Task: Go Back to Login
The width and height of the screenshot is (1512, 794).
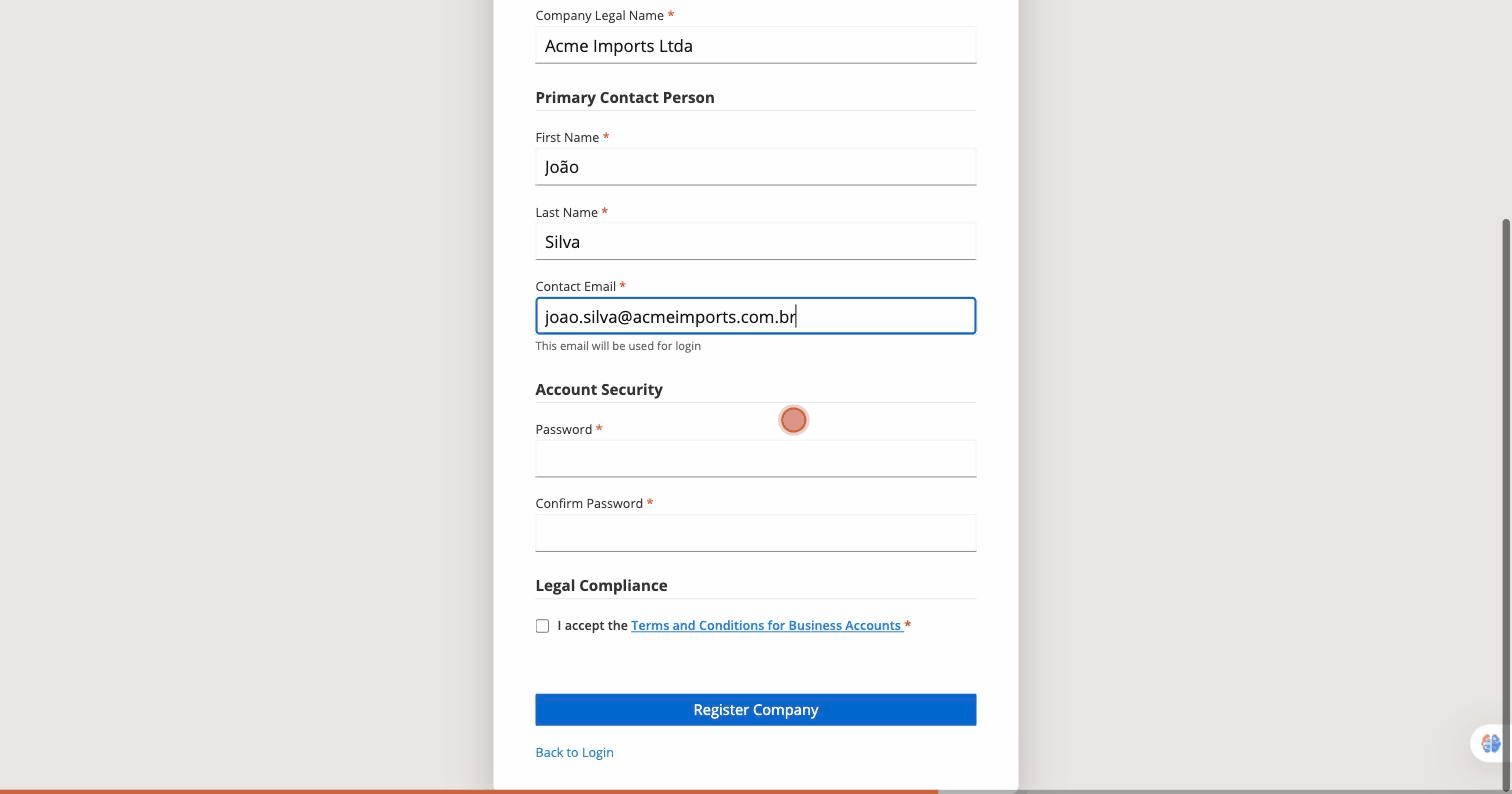Action: 574,752
